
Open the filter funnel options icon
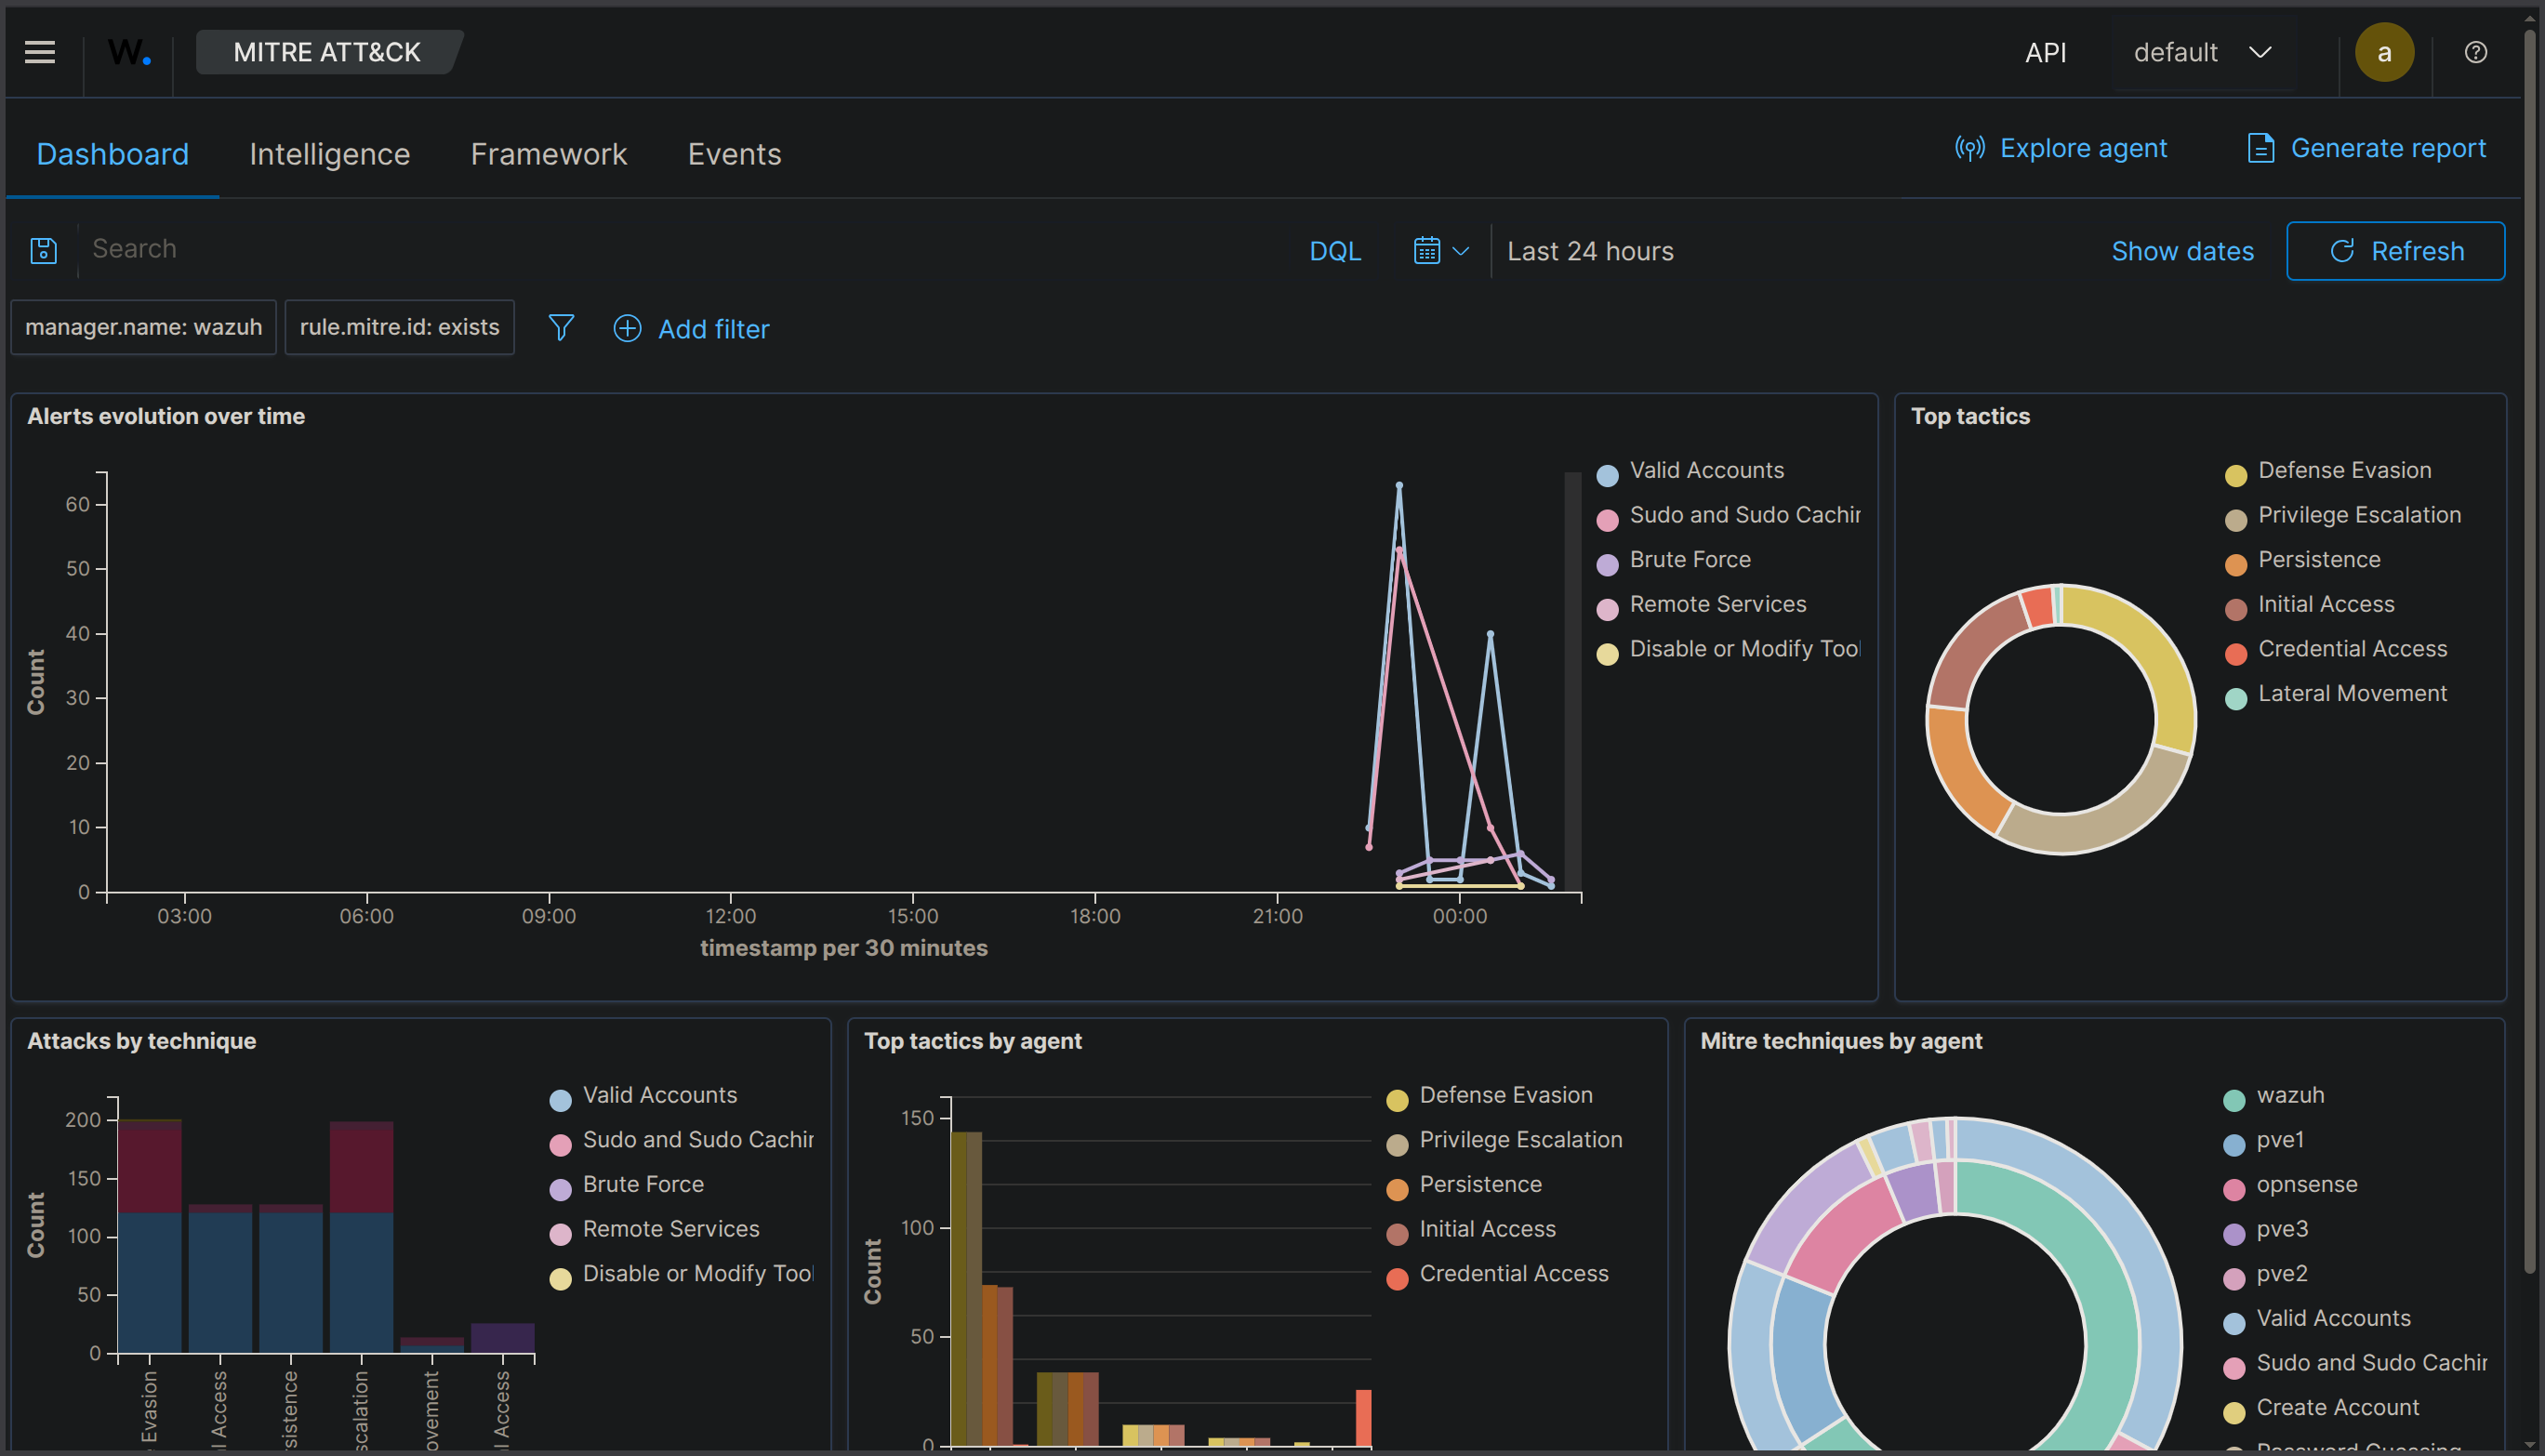tap(561, 328)
